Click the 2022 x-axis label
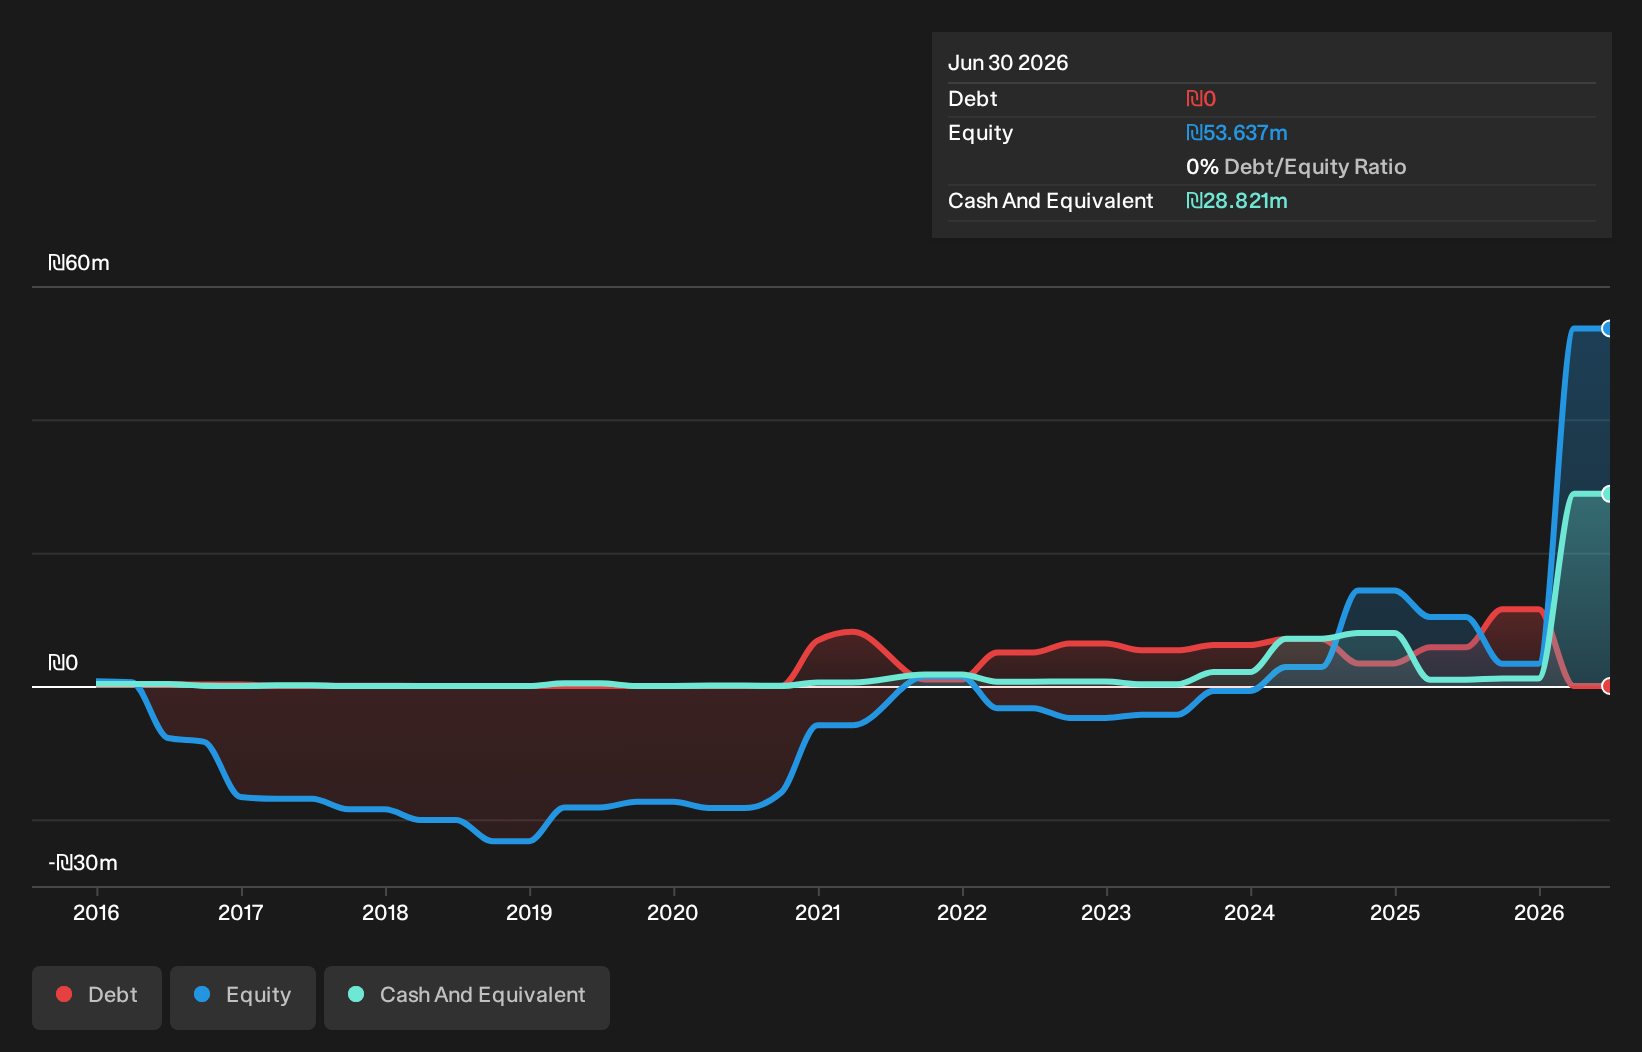Viewport: 1642px width, 1052px height. pos(962,913)
